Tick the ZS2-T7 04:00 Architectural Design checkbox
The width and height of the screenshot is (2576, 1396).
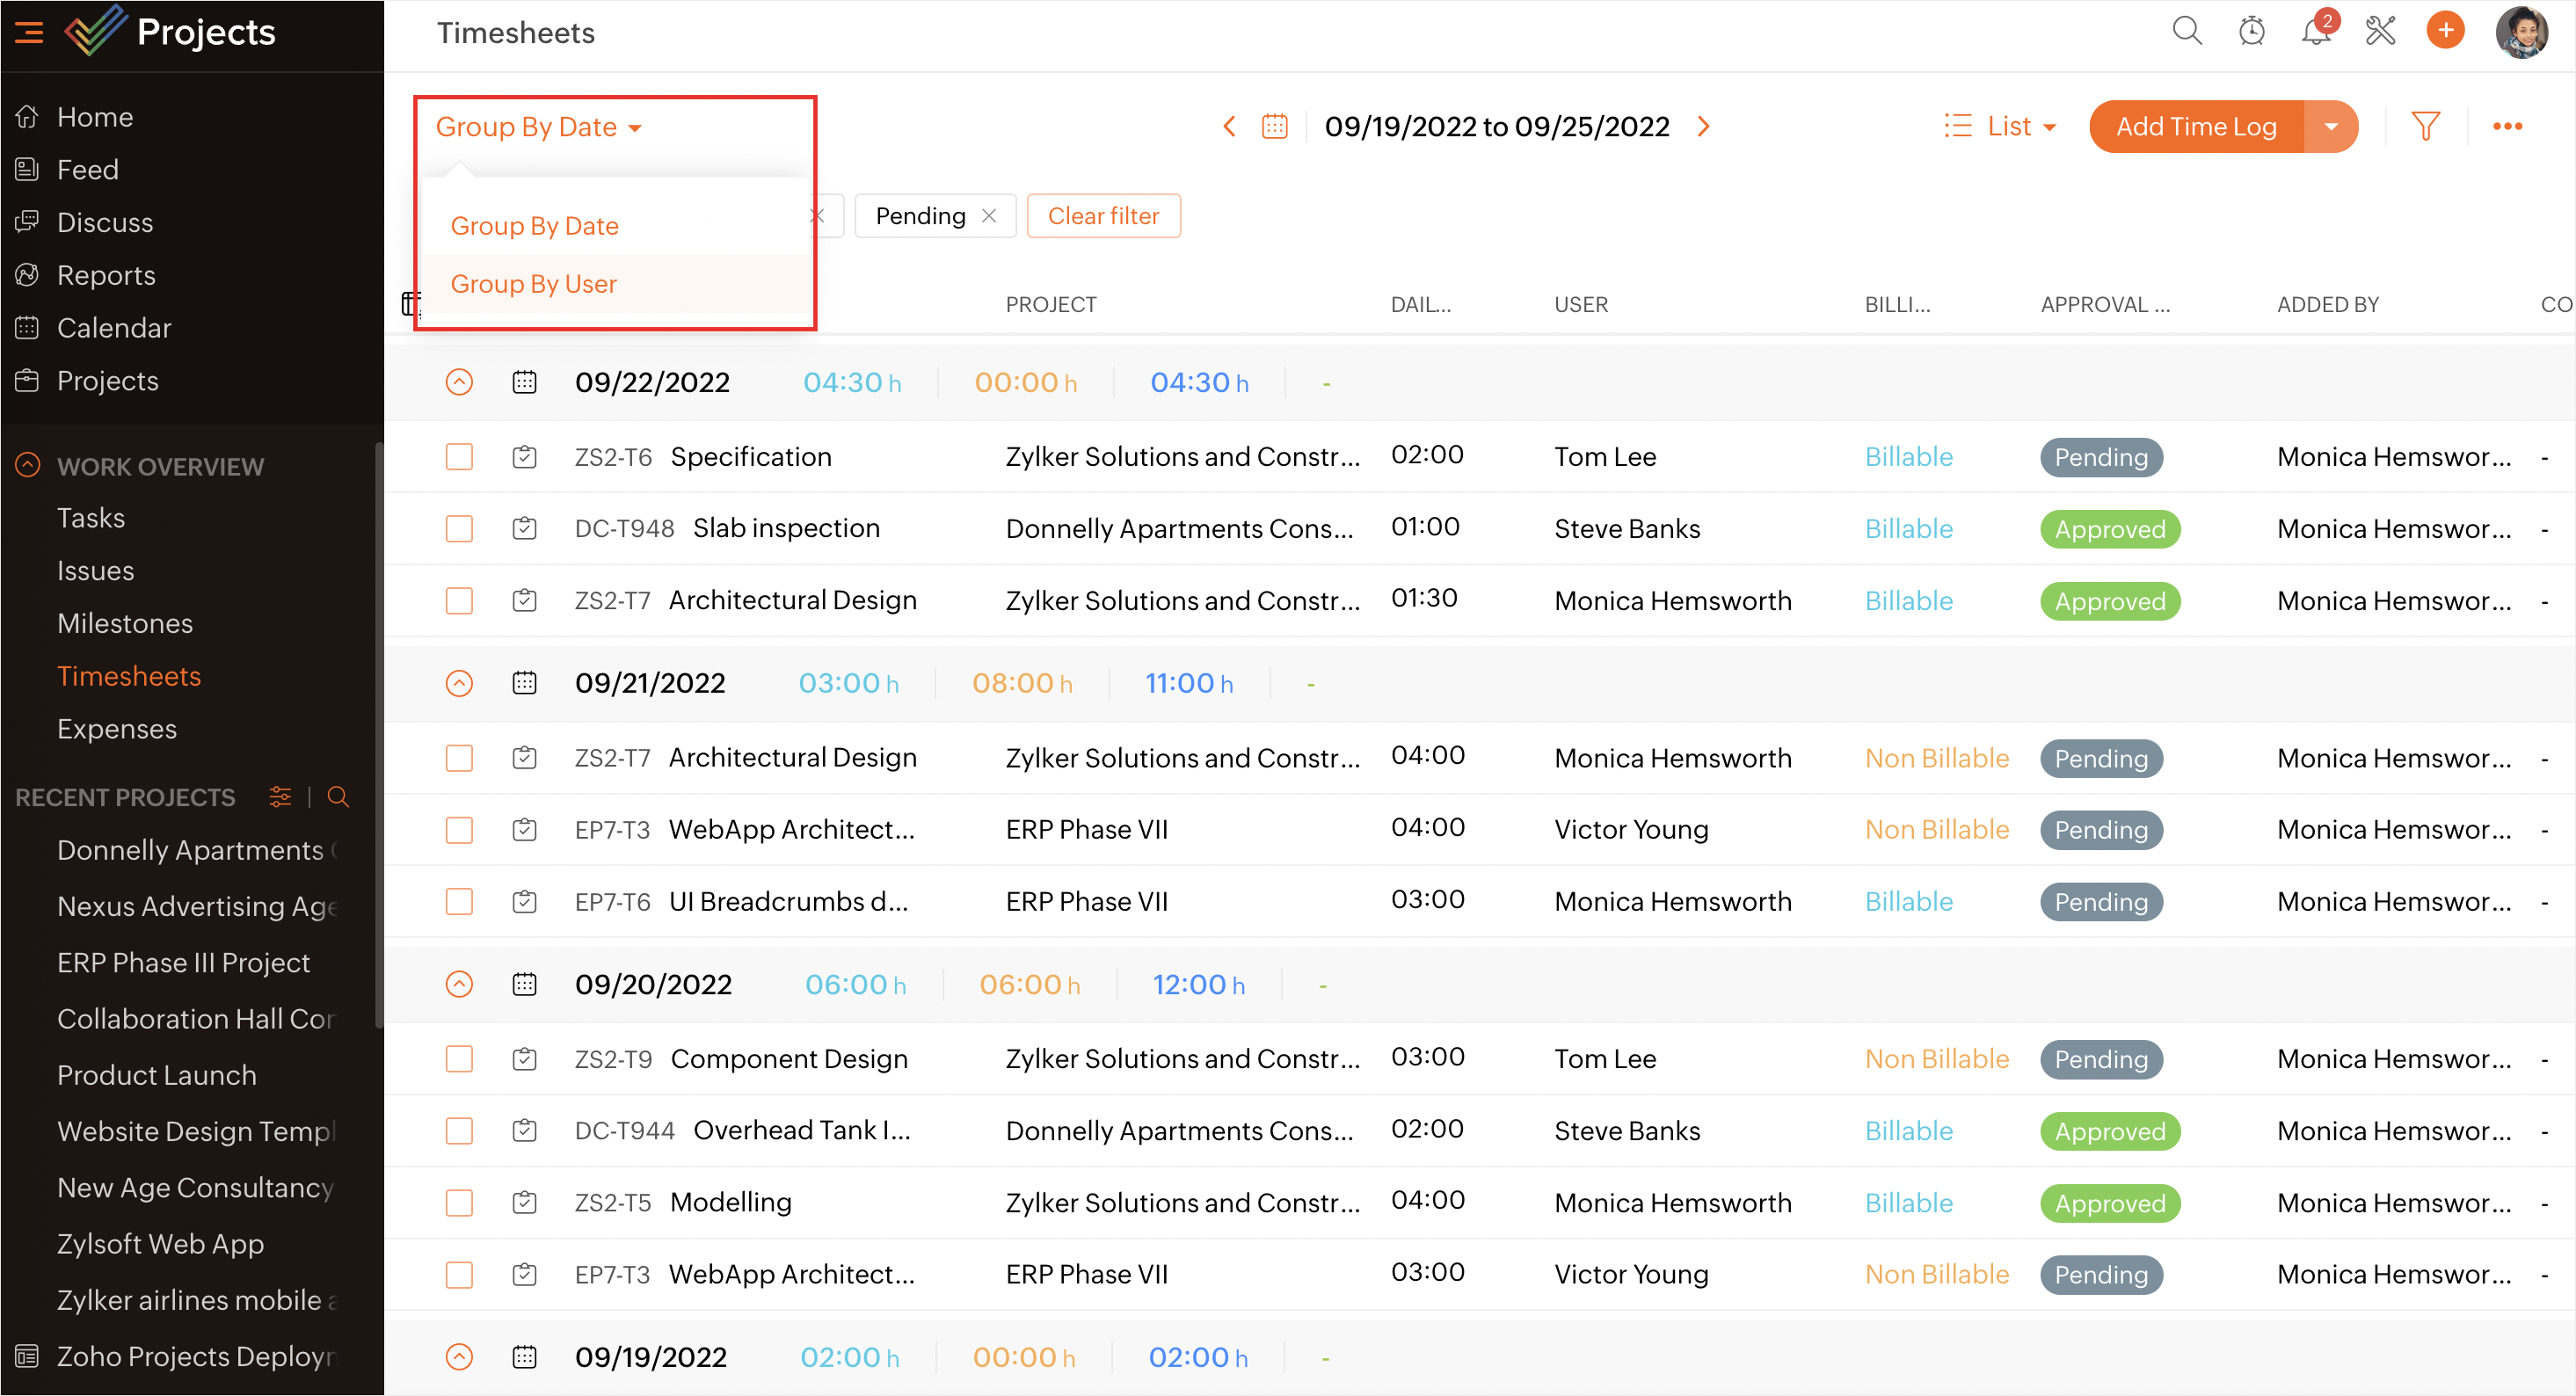(459, 759)
